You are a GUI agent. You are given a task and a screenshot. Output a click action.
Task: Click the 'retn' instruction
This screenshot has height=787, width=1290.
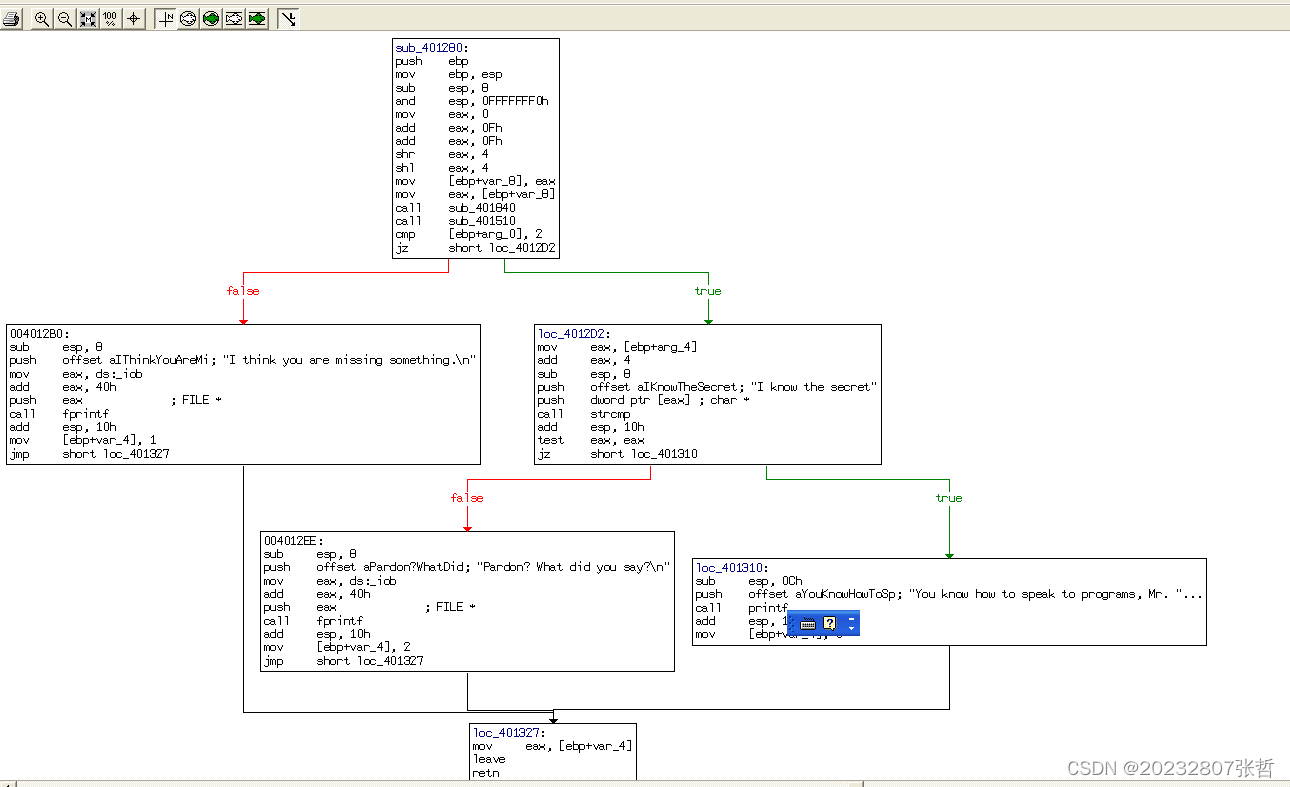486,773
